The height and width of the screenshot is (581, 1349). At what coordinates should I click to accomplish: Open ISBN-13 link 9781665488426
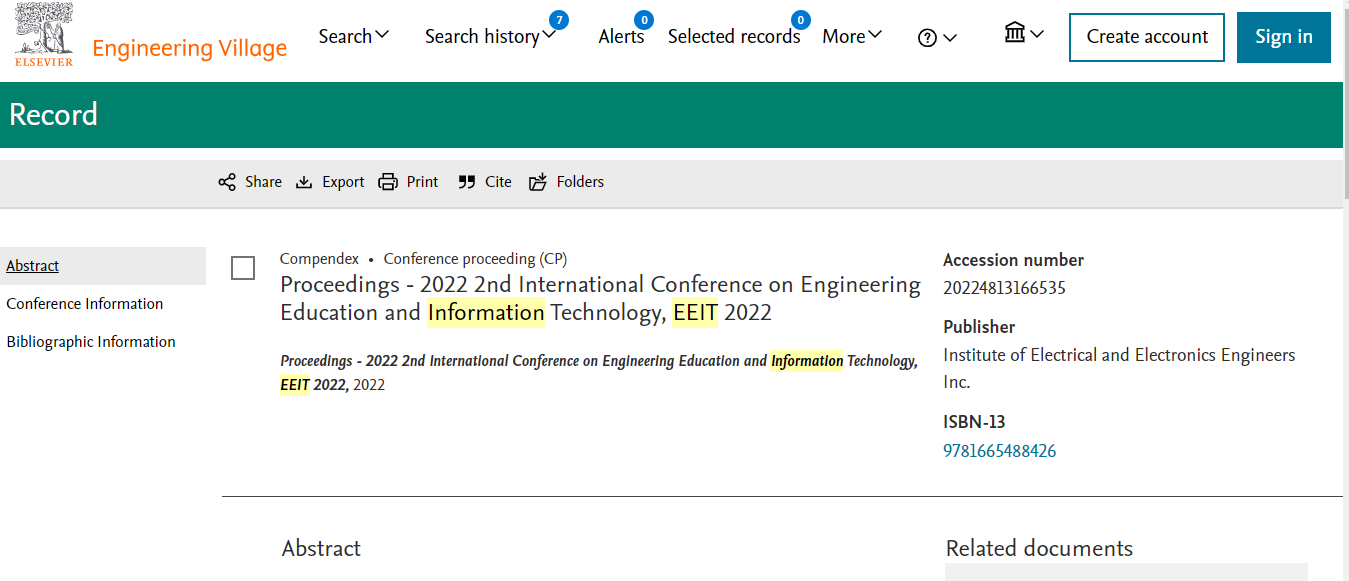tap(999, 451)
